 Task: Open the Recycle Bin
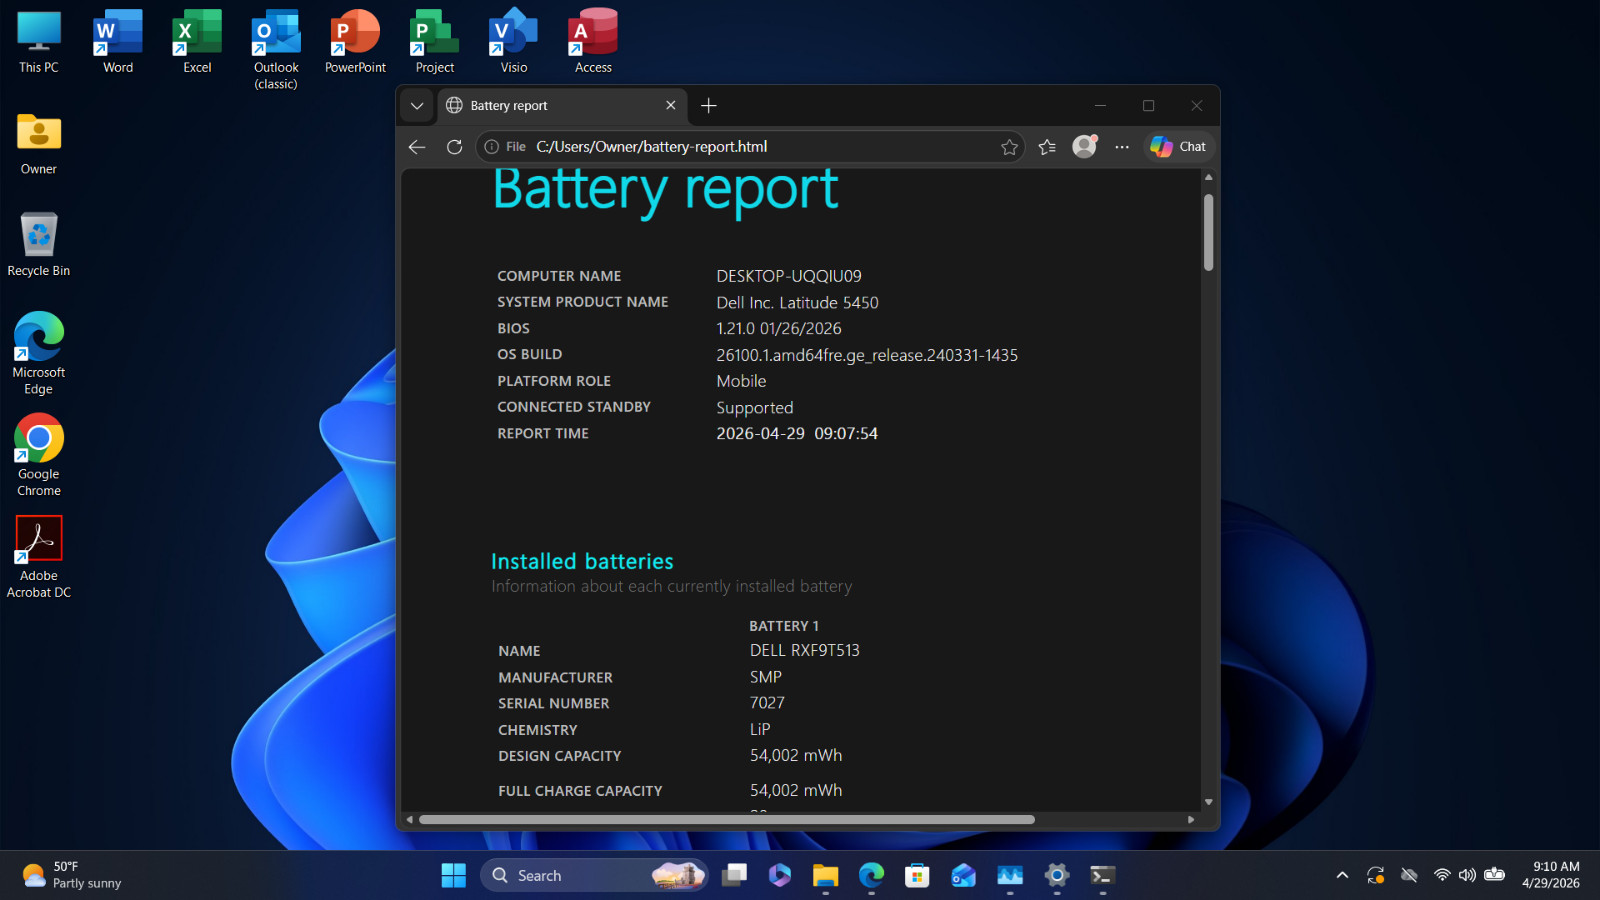(39, 245)
